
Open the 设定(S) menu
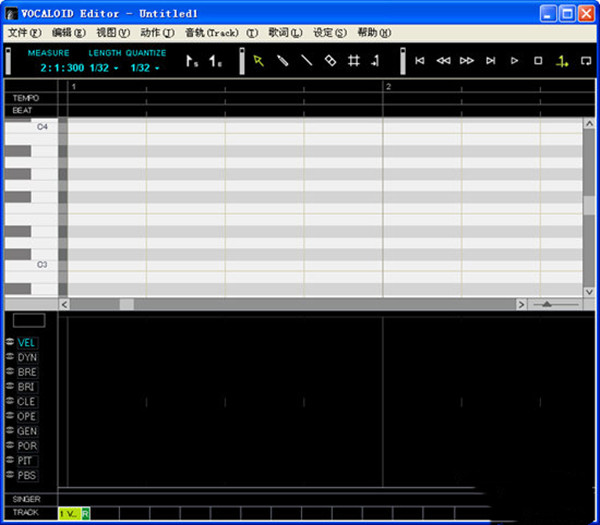(x=330, y=33)
